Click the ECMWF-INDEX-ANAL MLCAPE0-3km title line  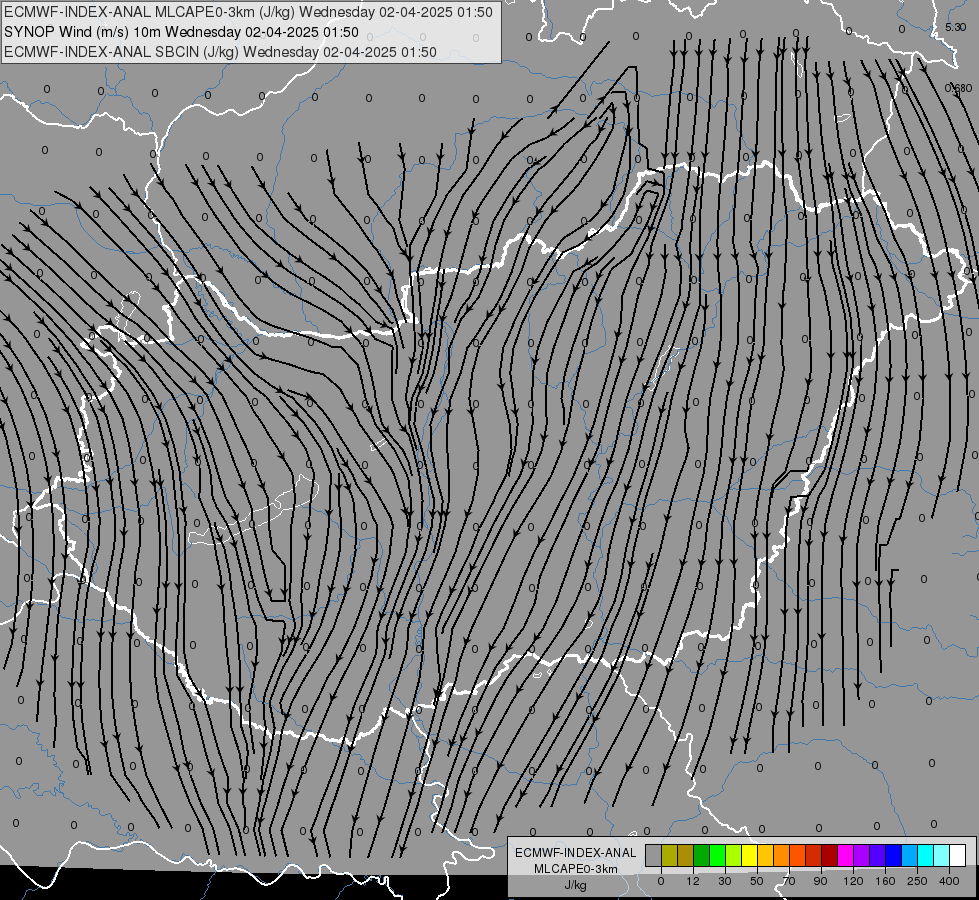(x=248, y=12)
